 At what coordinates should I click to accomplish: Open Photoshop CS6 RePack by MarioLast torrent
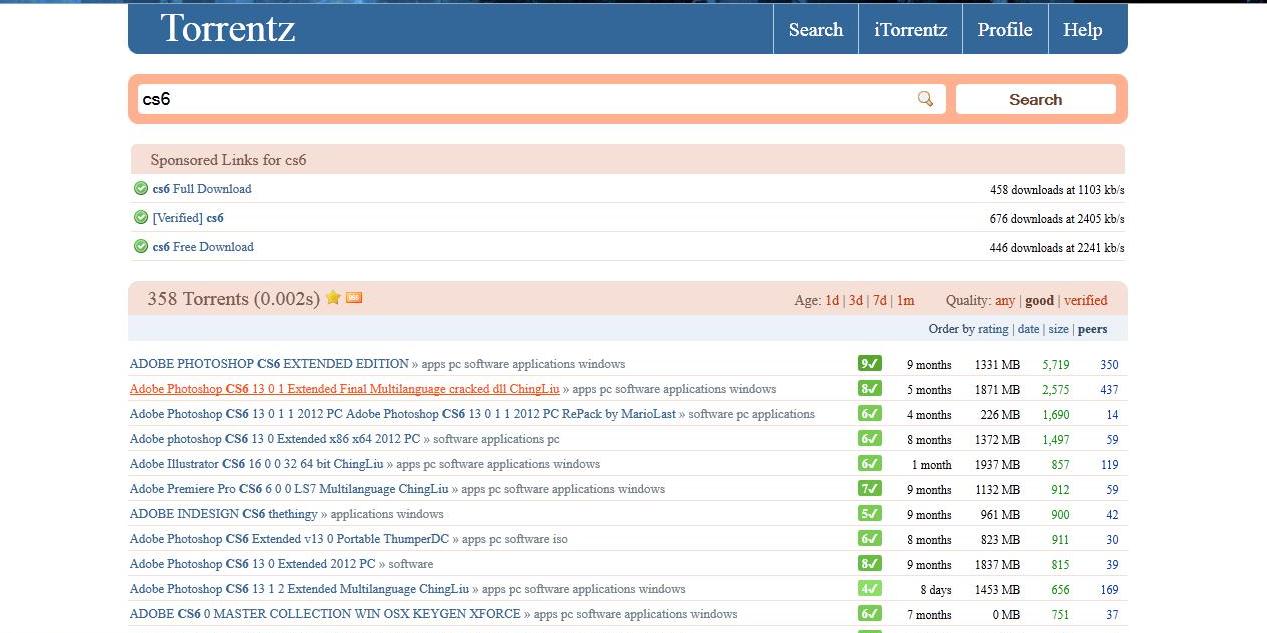pyautogui.click(x=402, y=414)
